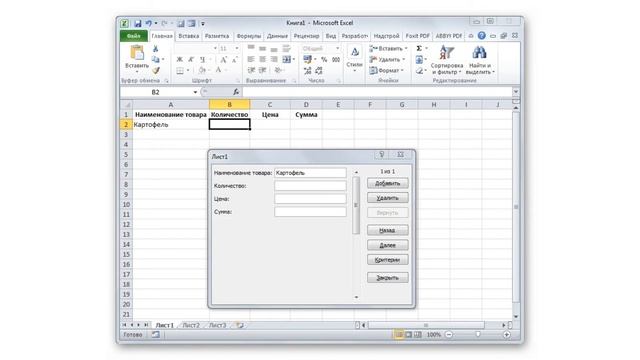Click the Format Painter brush icon
Image resolution: width=640 pixels, height=360 pixels.
(x=156, y=71)
